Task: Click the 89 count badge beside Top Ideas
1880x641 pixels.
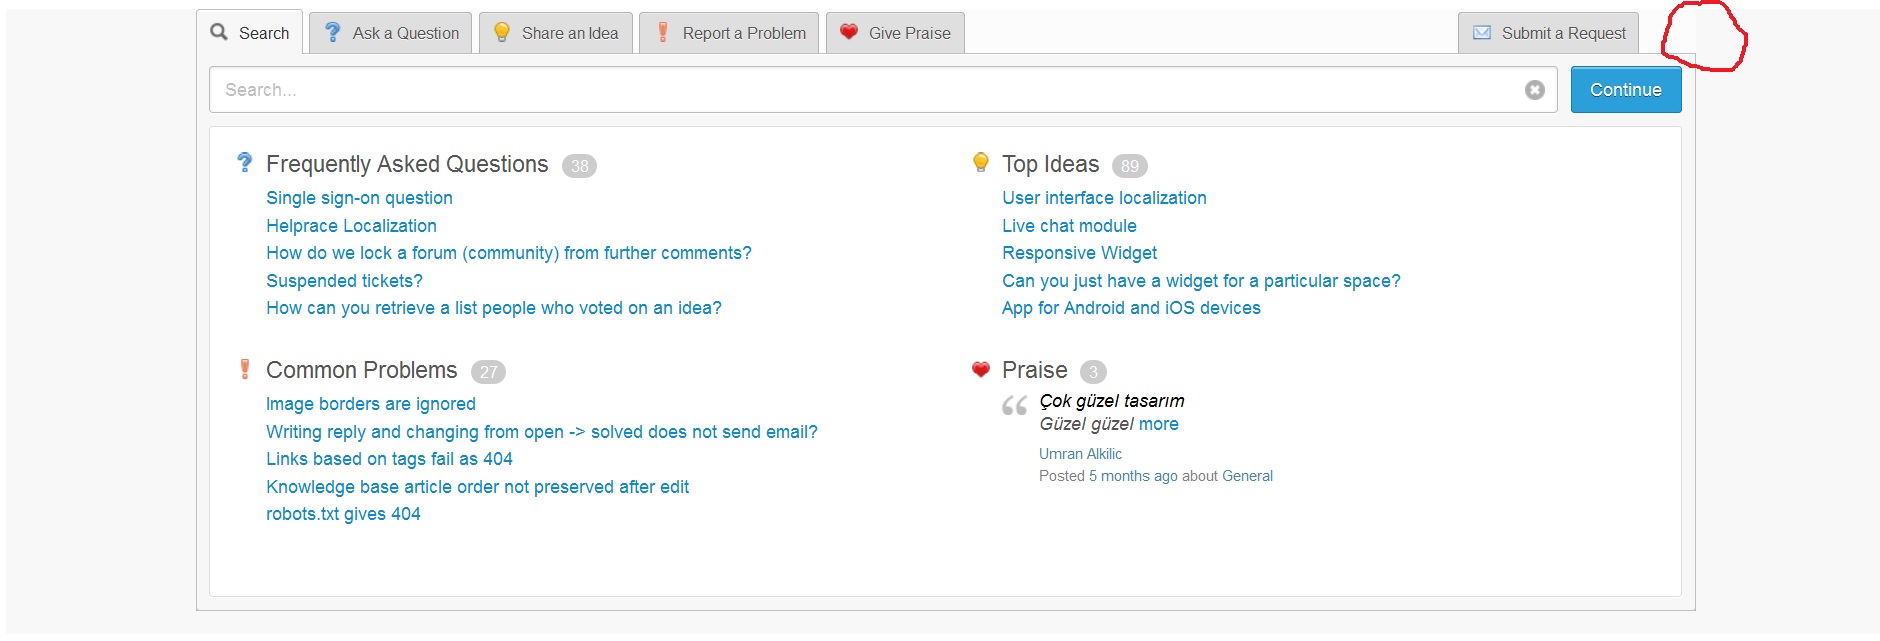Action: point(1129,166)
